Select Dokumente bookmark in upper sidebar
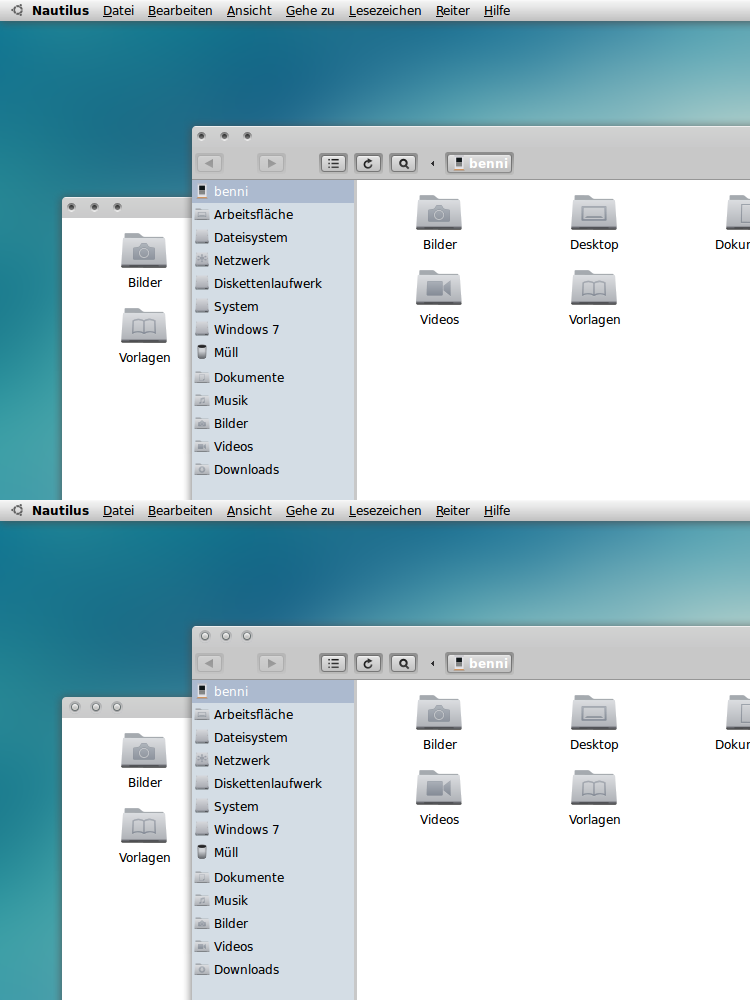Image resolution: width=750 pixels, height=1000 pixels. (273, 378)
